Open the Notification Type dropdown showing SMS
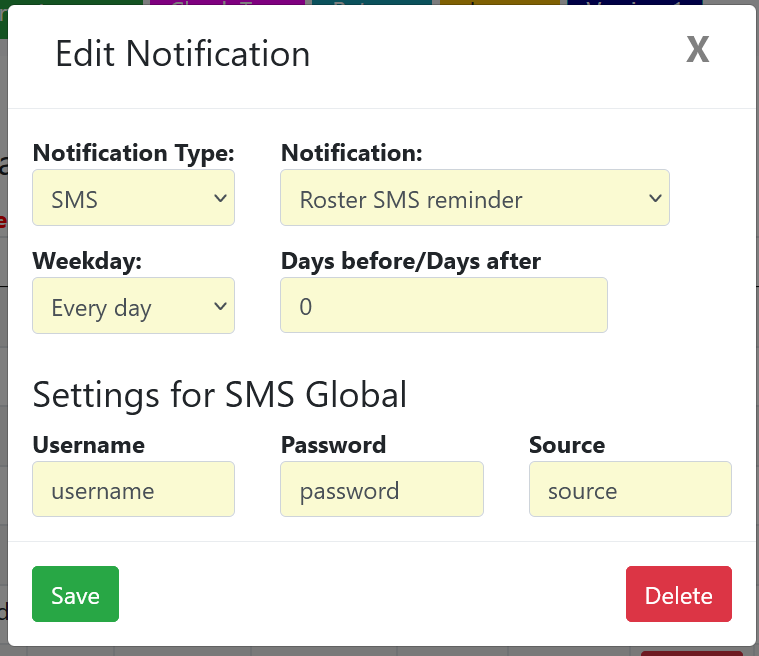The width and height of the screenshot is (759, 656). click(x=134, y=198)
